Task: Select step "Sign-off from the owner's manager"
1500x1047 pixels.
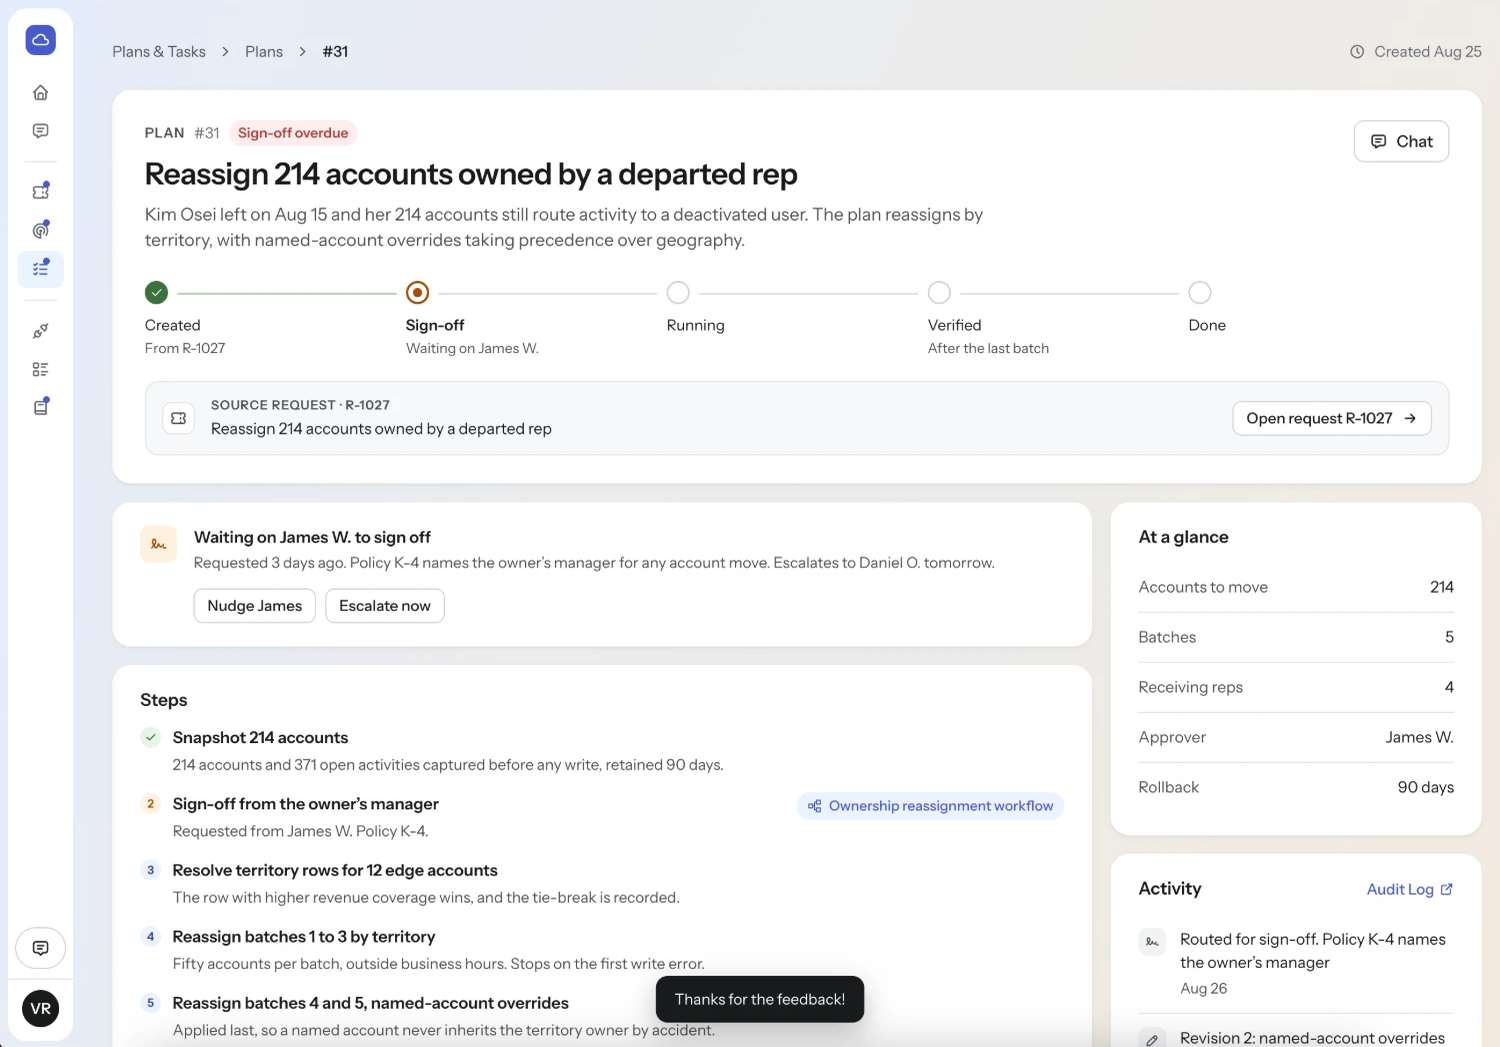Action: 306,804
